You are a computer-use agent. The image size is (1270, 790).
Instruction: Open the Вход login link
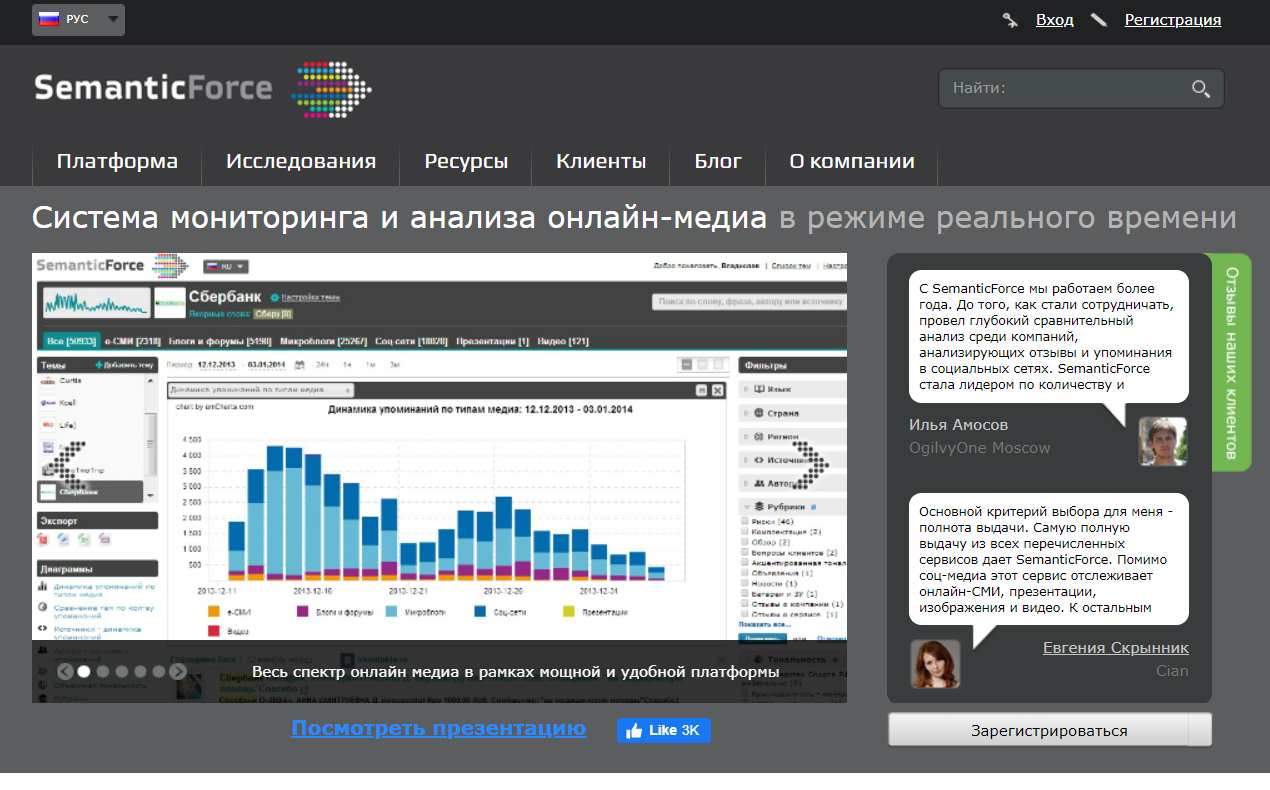[1055, 19]
